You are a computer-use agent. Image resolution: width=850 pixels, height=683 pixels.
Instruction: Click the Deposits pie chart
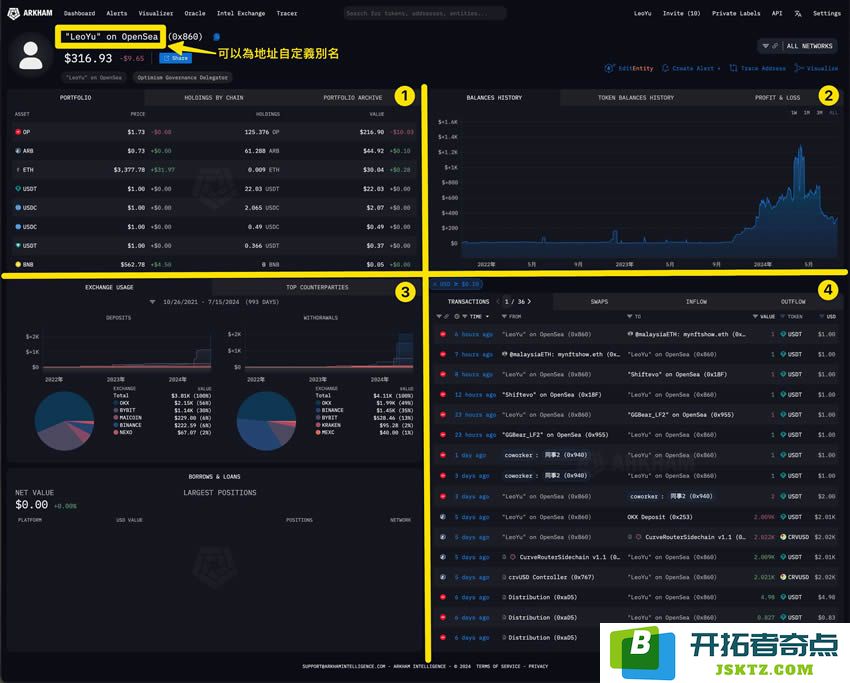coord(65,421)
